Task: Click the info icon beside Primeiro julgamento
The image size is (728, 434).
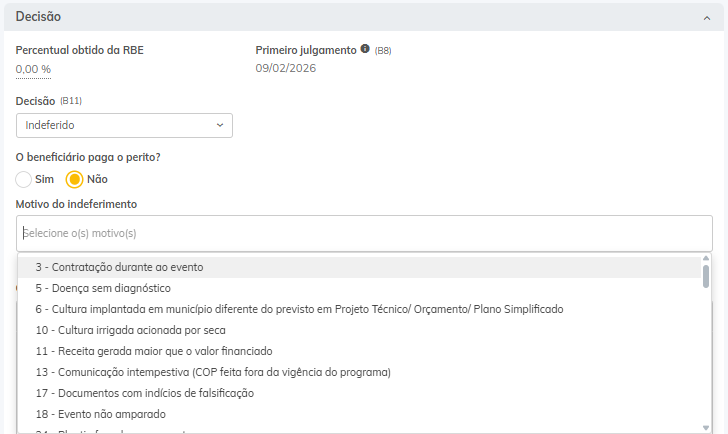Action: (x=365, y=49)
